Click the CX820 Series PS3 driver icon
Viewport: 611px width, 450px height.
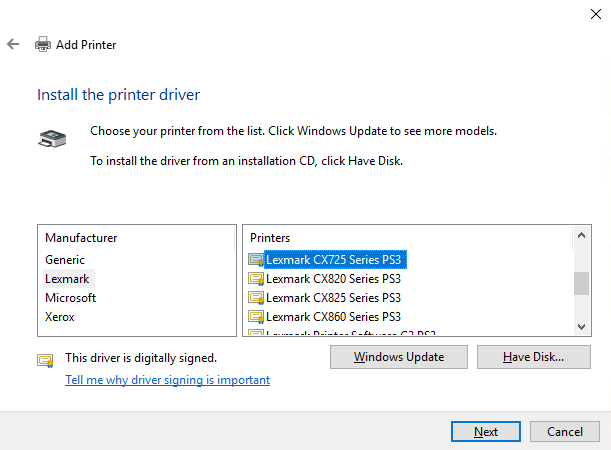pos(256,279)
